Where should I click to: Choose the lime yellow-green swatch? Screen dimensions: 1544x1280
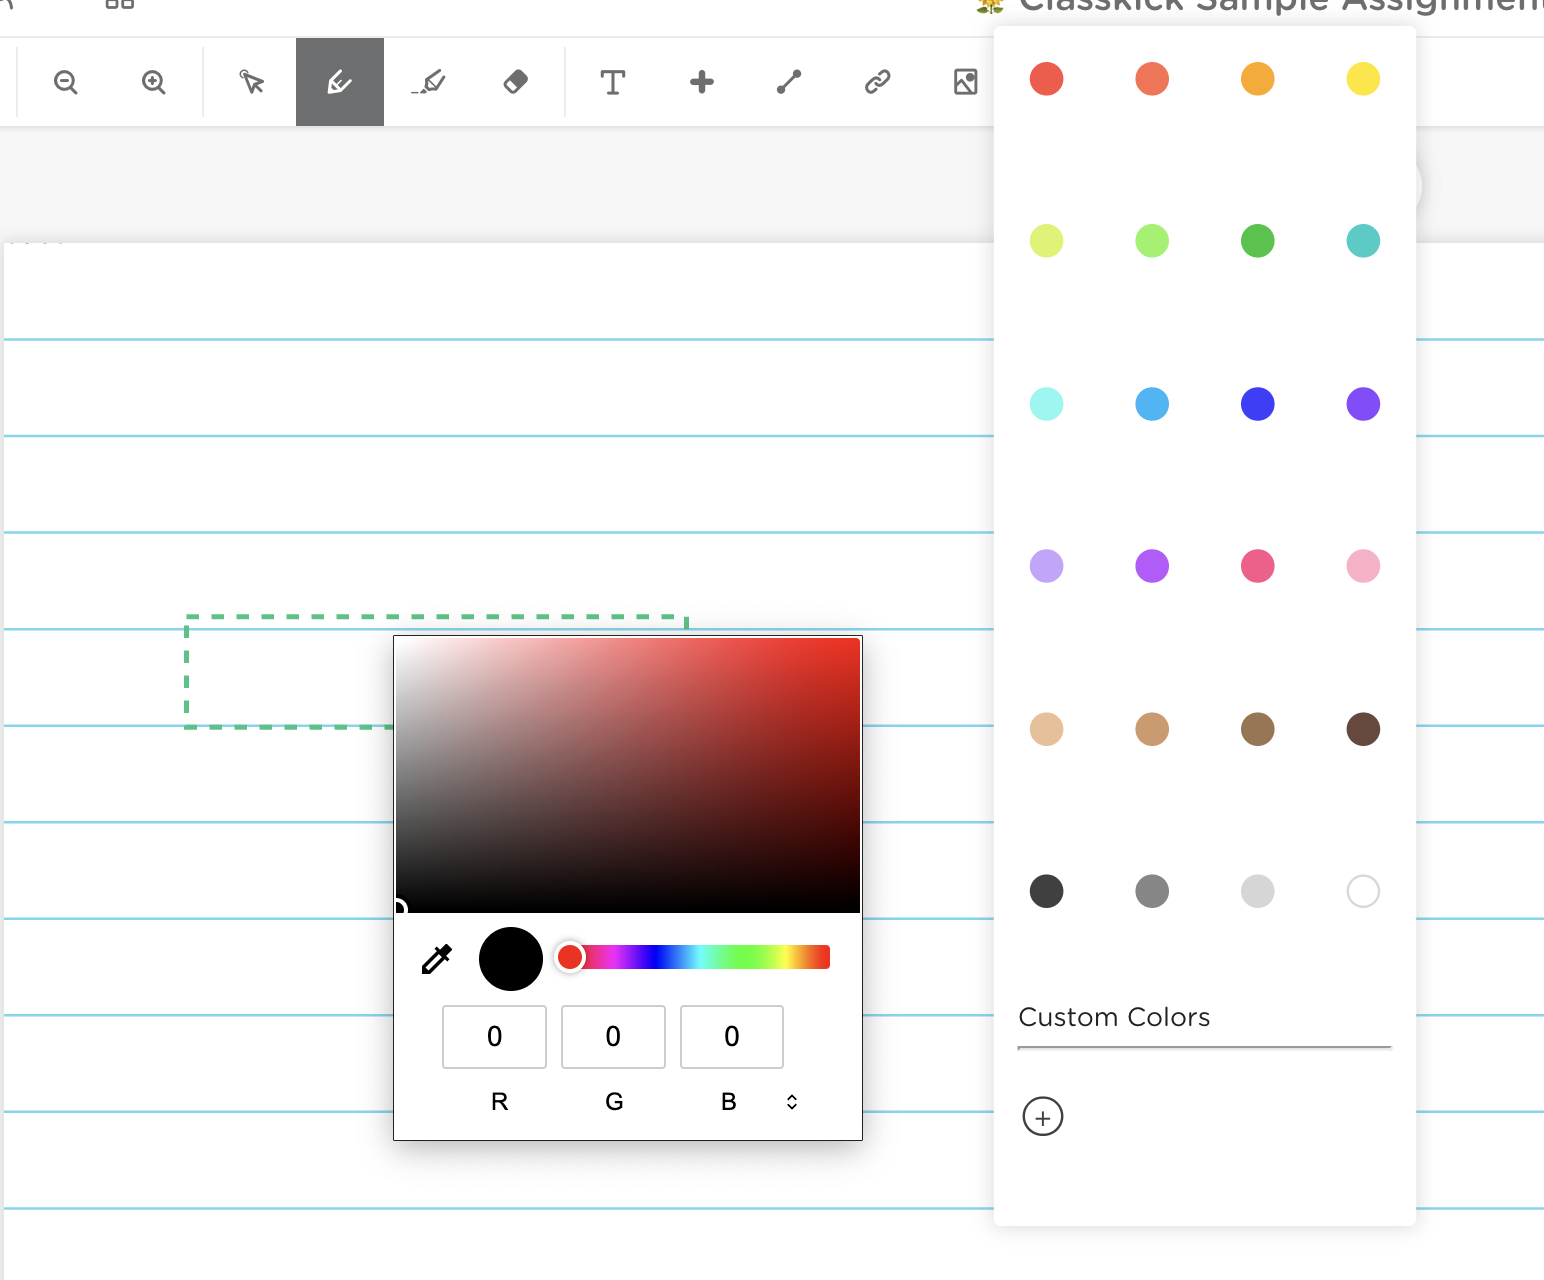pos(1047,241)
